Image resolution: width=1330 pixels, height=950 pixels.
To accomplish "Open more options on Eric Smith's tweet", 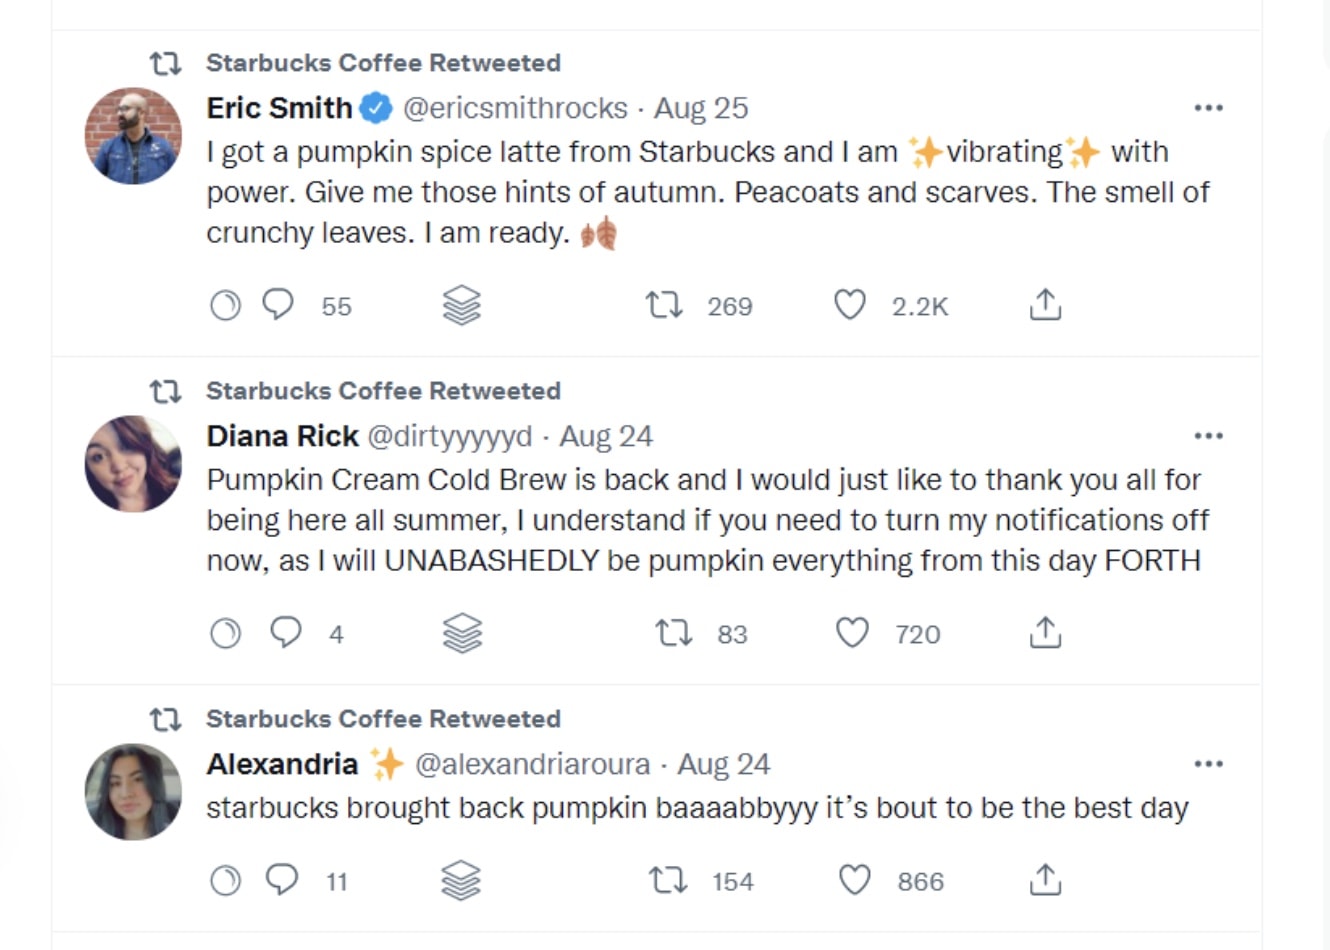I will pyautogui.click(x=1208, y=108).
